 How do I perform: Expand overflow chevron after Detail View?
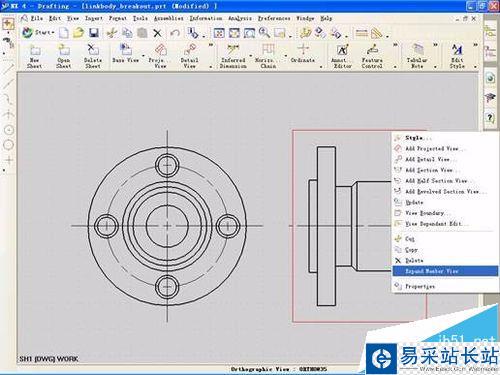(x=210, y=45)
